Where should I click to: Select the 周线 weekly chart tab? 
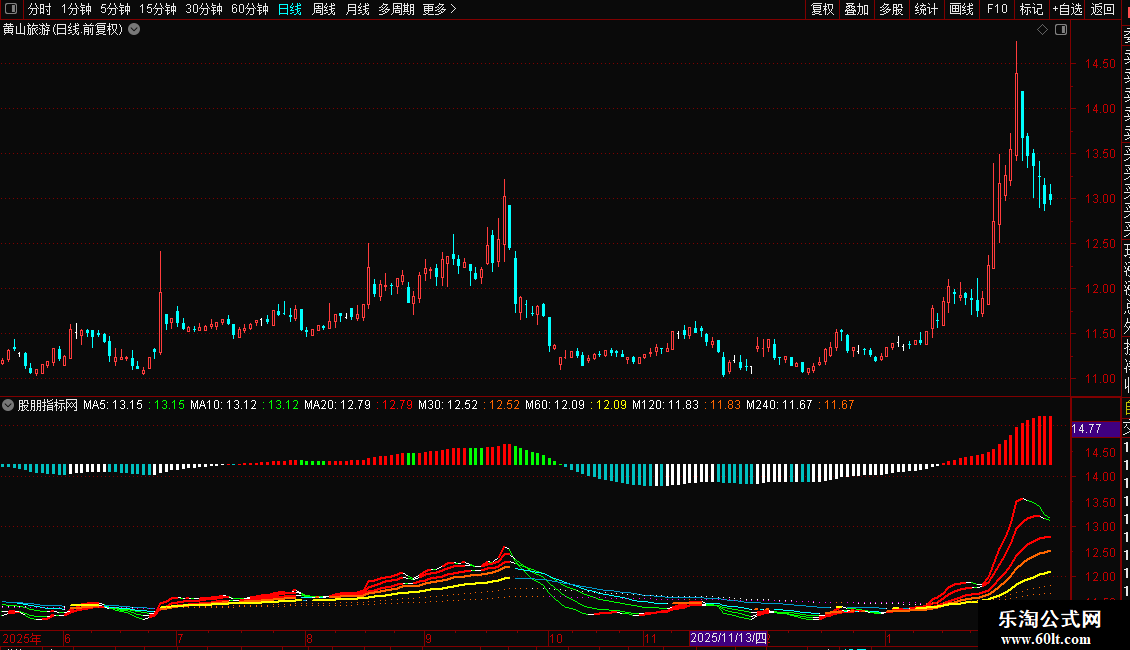click(x=324, y=9)
